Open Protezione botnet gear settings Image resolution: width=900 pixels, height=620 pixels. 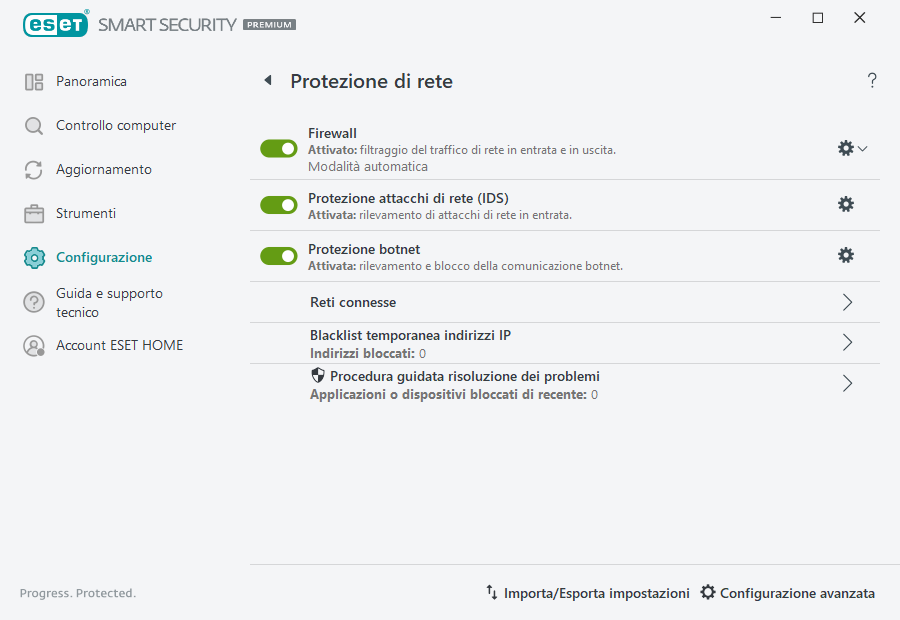point(846,255)
